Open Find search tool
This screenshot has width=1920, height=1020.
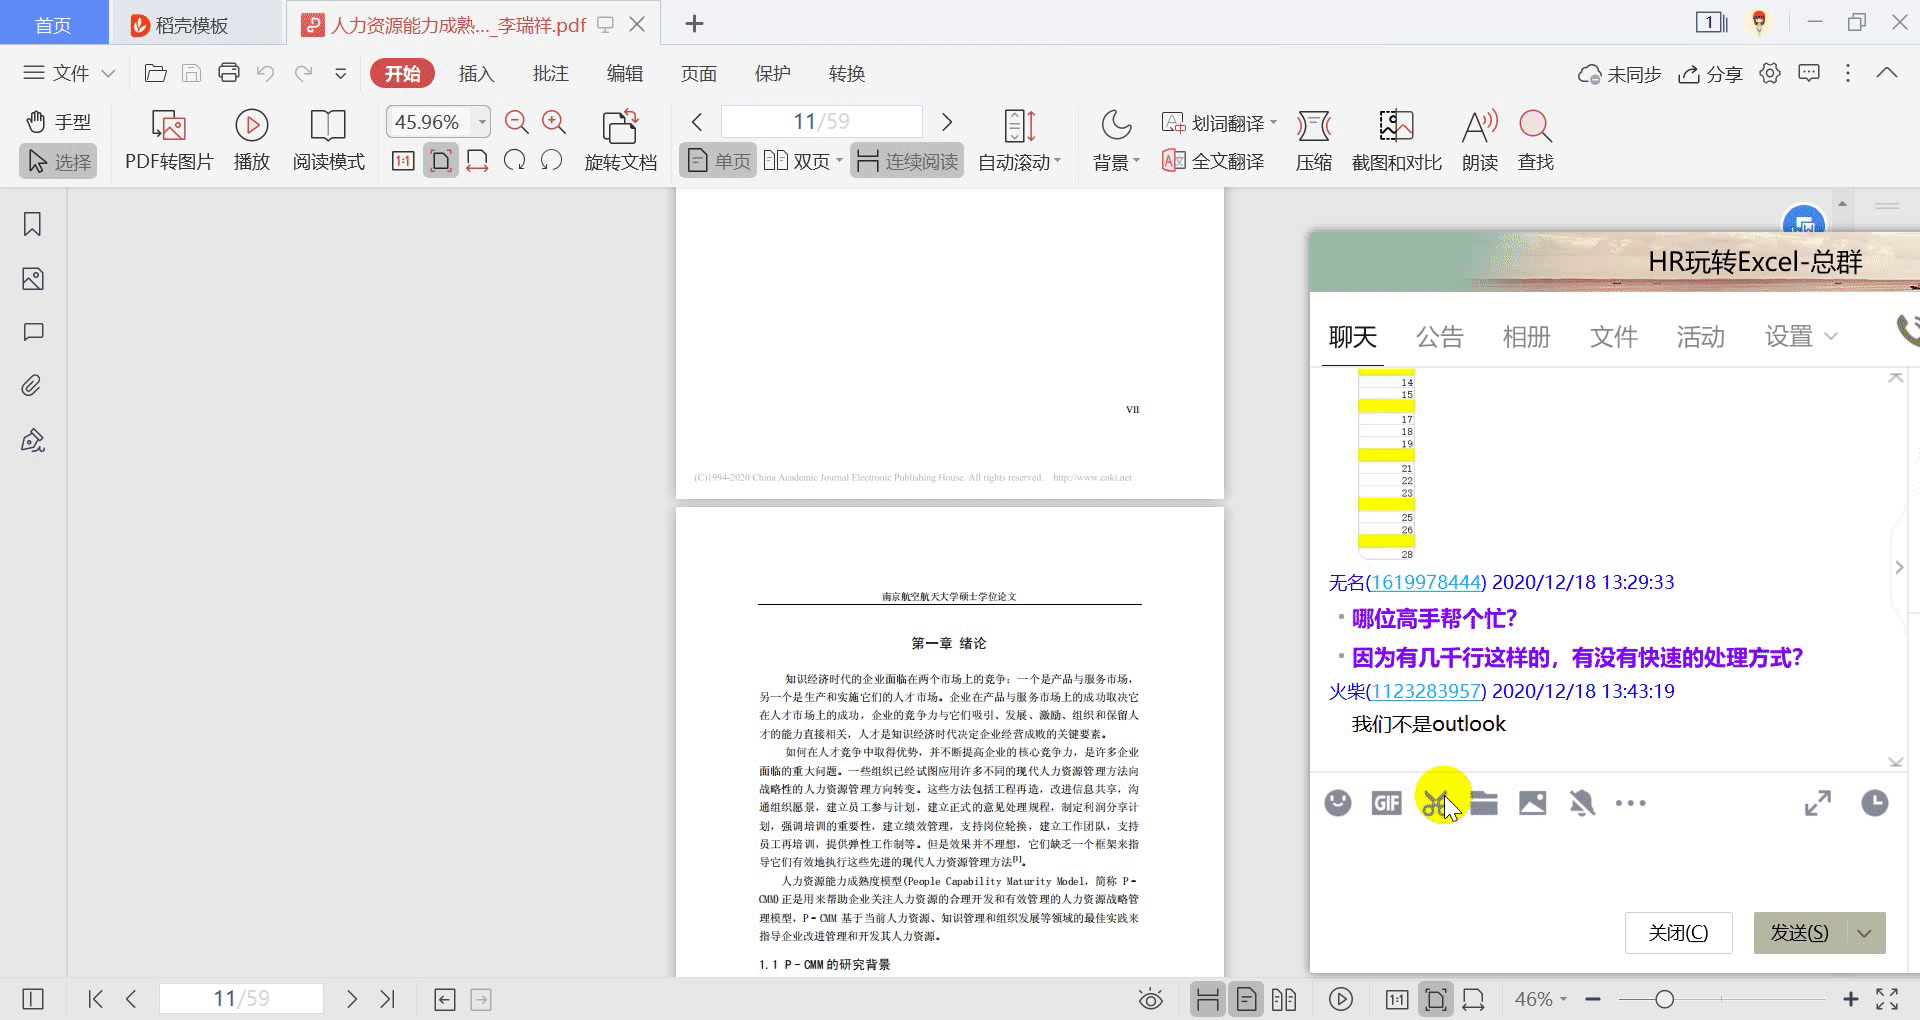[x=1535, y=141]
